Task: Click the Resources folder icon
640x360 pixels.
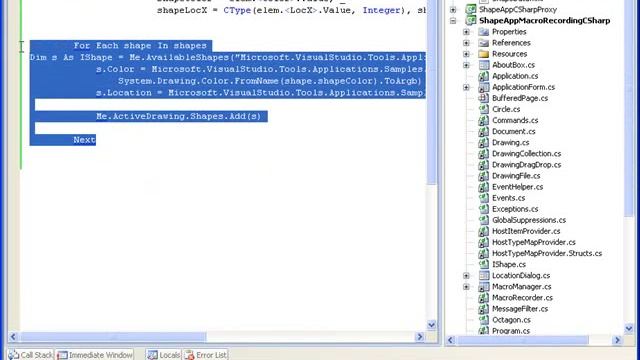Action: click(484, 53)
